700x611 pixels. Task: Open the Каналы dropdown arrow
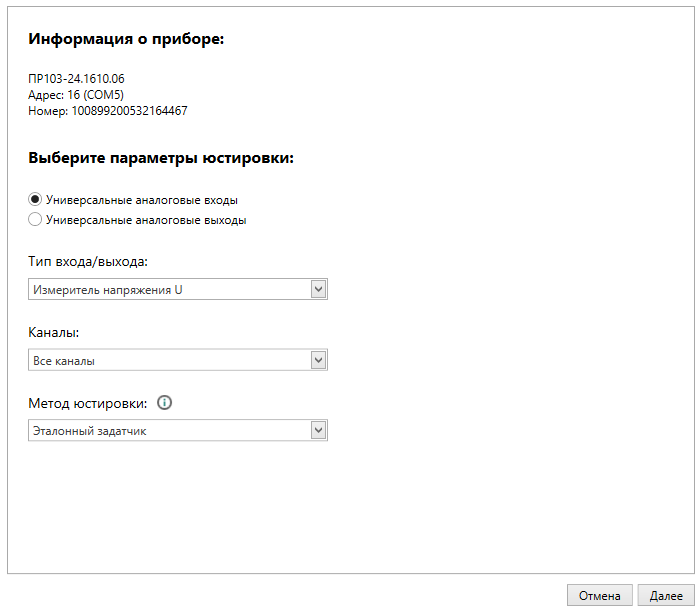pyautogui.click(x=319, y=359)
